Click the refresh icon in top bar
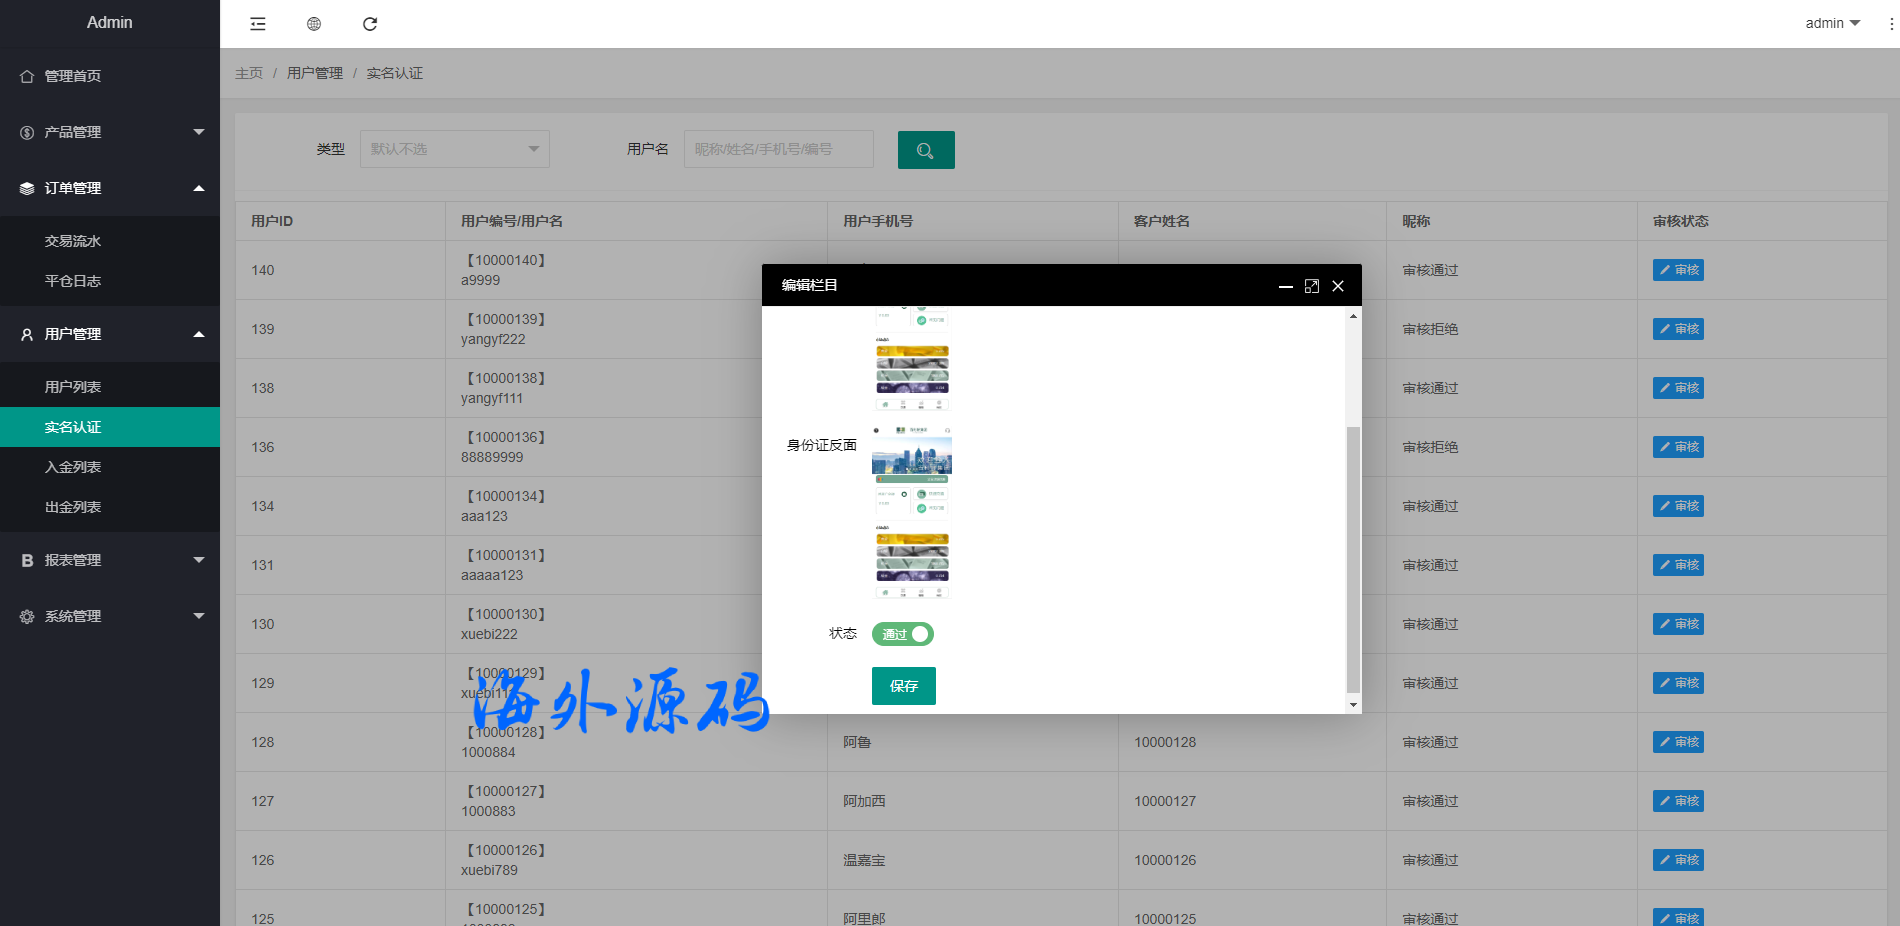The height and width of the screenshot is (926, 1900). (370, 24)
